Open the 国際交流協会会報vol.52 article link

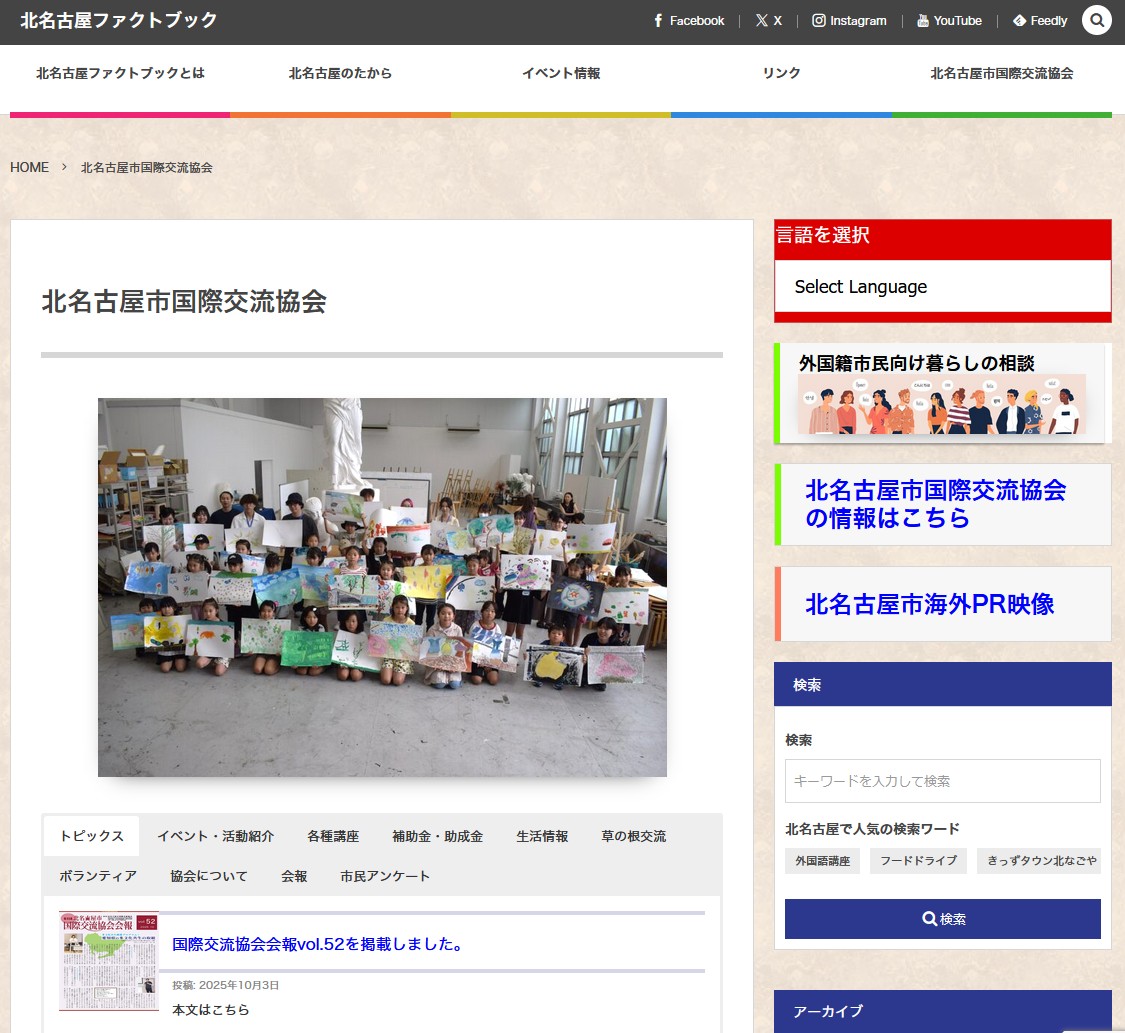pyautogui.click(x=317, y=944)
